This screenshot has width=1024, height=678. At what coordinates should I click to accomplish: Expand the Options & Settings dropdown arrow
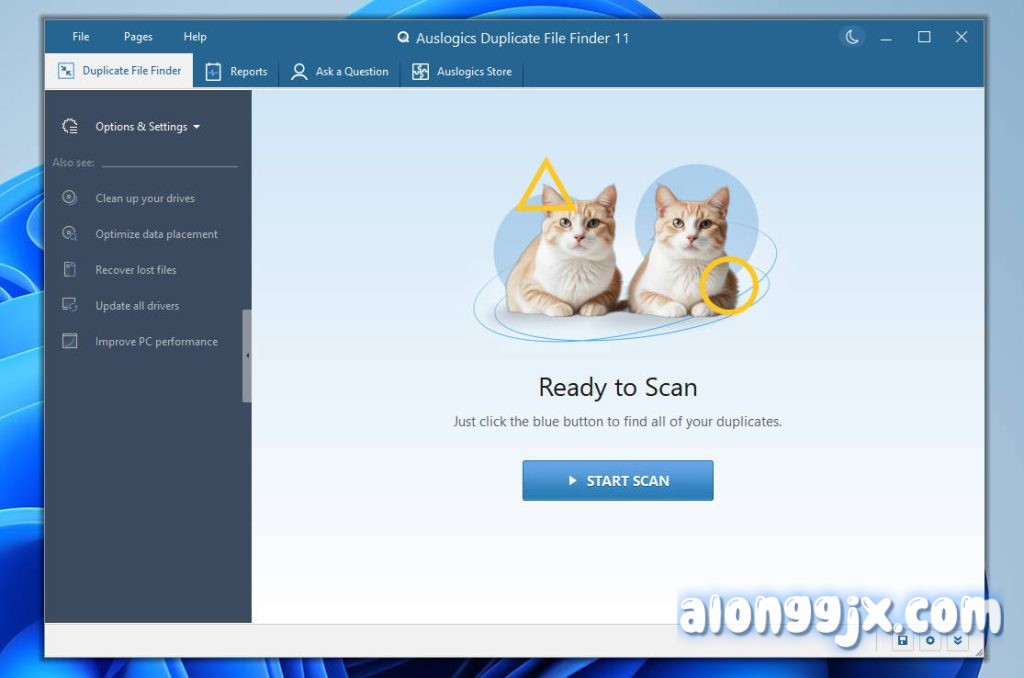pyautogui.click(x=196, y=127)
